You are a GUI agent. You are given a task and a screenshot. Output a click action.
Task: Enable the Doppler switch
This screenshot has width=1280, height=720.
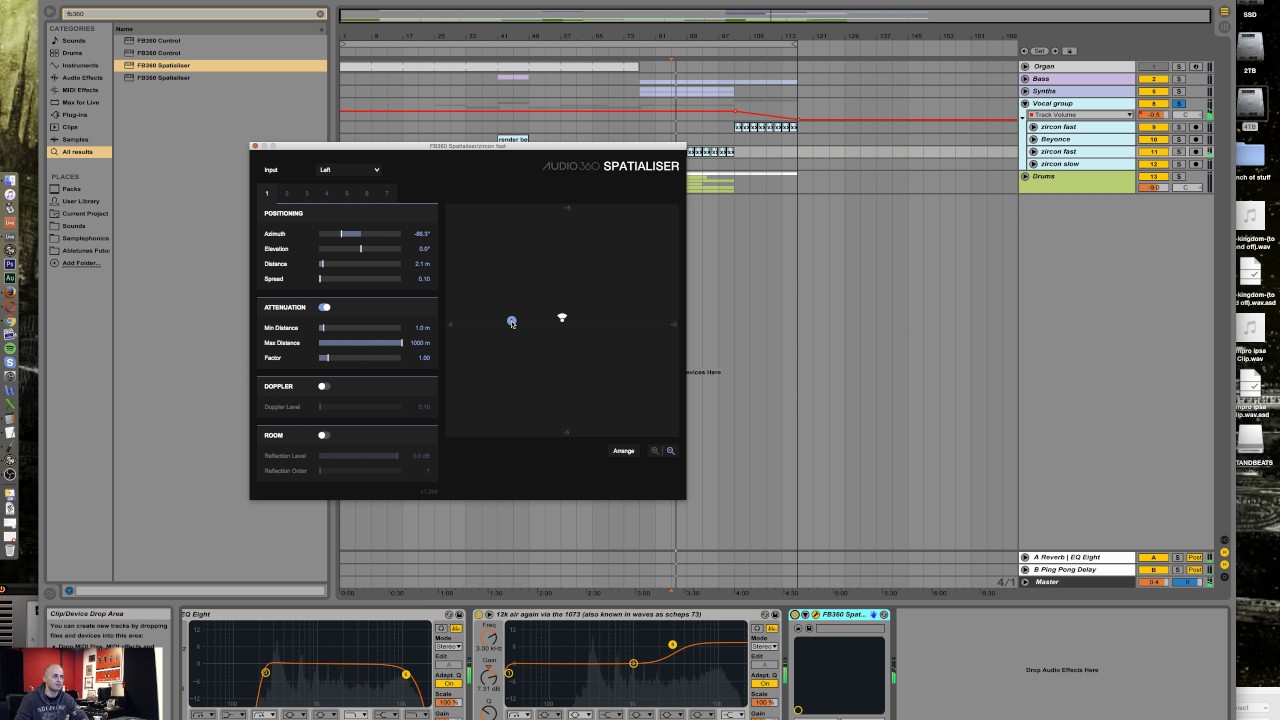point(323,386)
